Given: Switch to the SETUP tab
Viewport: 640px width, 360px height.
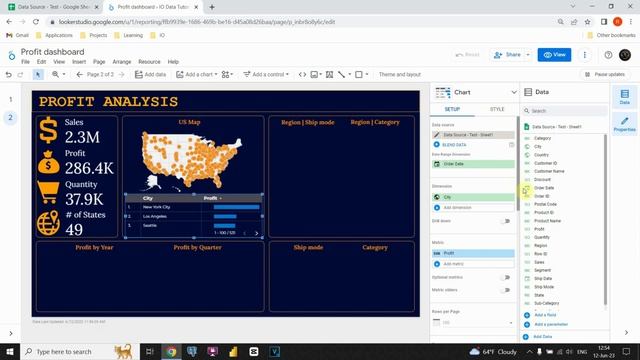Looking at the screenshot, I should click(452, 109).
